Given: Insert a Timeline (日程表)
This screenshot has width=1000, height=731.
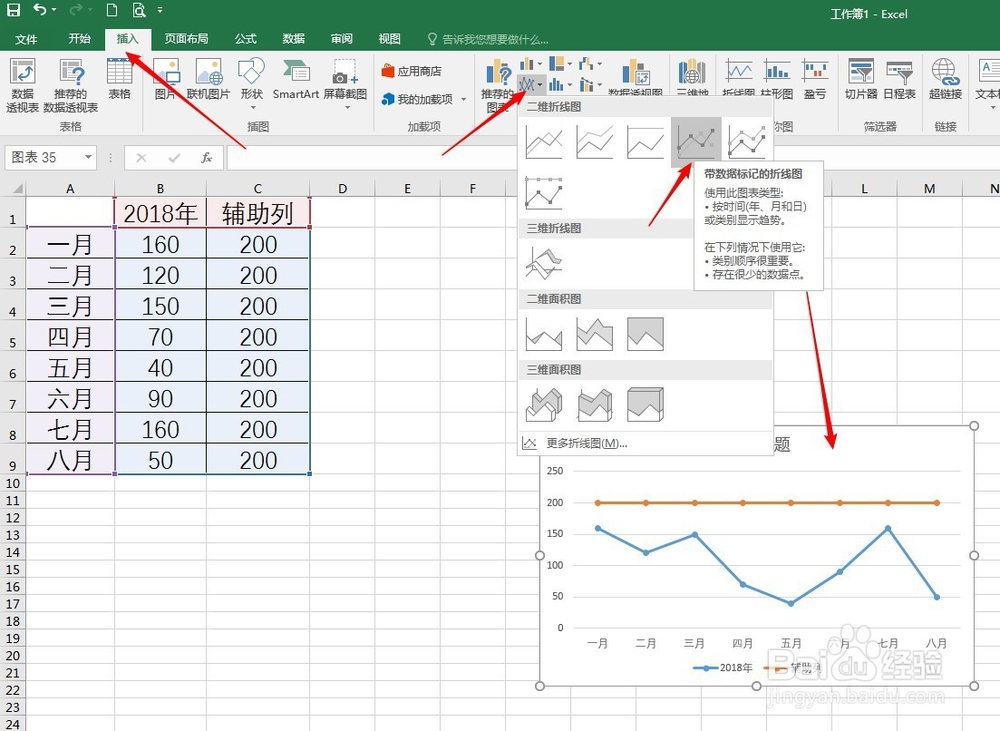Looking at the screenshot, I should coord(899,80).
